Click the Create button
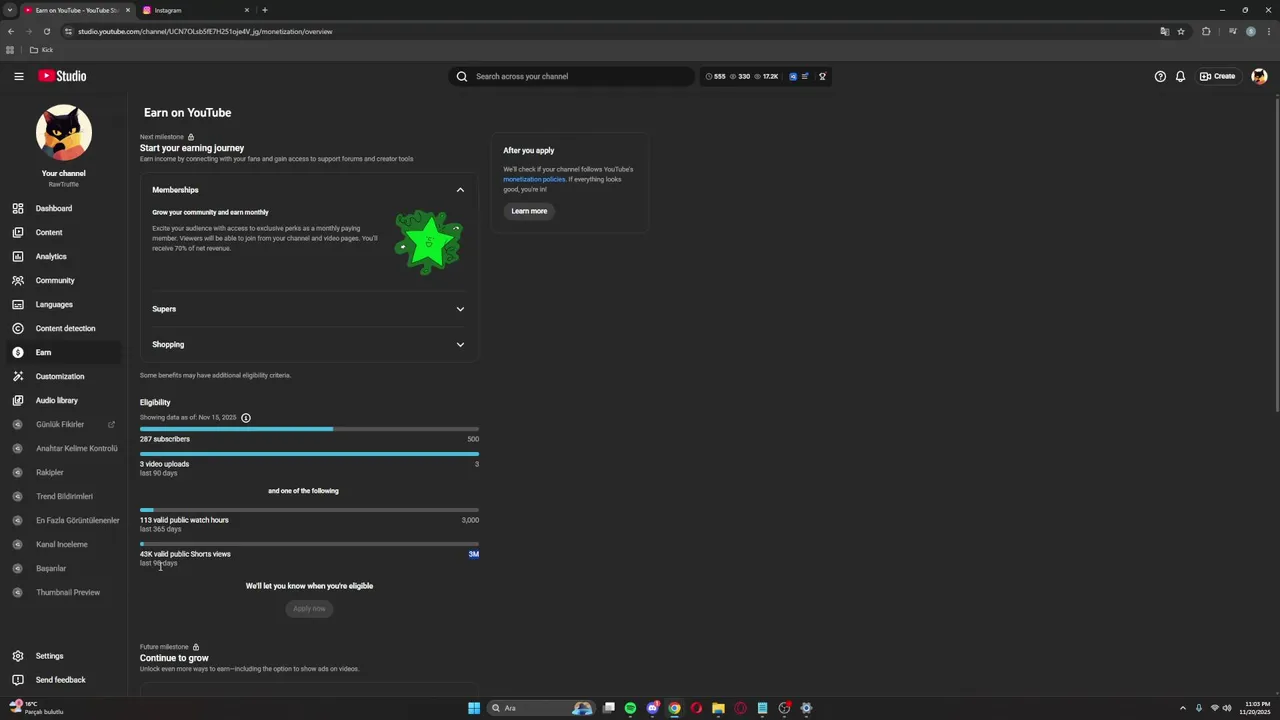Image resolution: width=1280 pixels, height=720 pixels. click(x=1218, y=76)
